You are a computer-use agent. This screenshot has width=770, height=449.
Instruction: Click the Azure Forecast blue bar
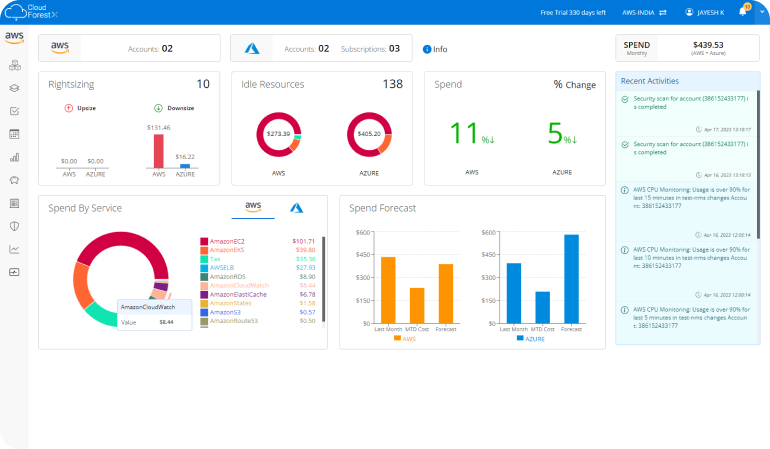(572, 279)
